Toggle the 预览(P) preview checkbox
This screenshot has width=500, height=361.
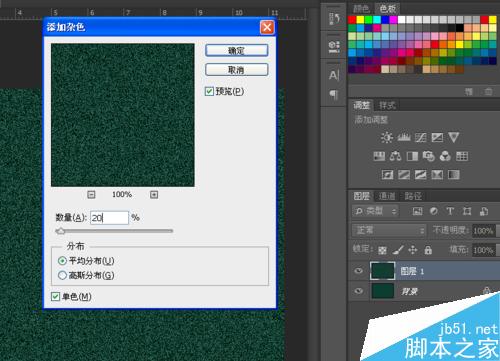(209, 91)
